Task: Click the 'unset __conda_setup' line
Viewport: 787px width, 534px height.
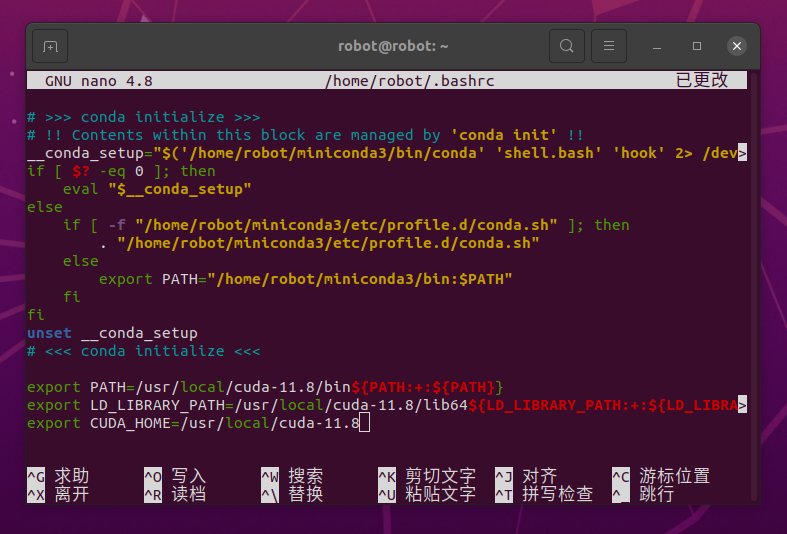Action: [x=112, y=333]
